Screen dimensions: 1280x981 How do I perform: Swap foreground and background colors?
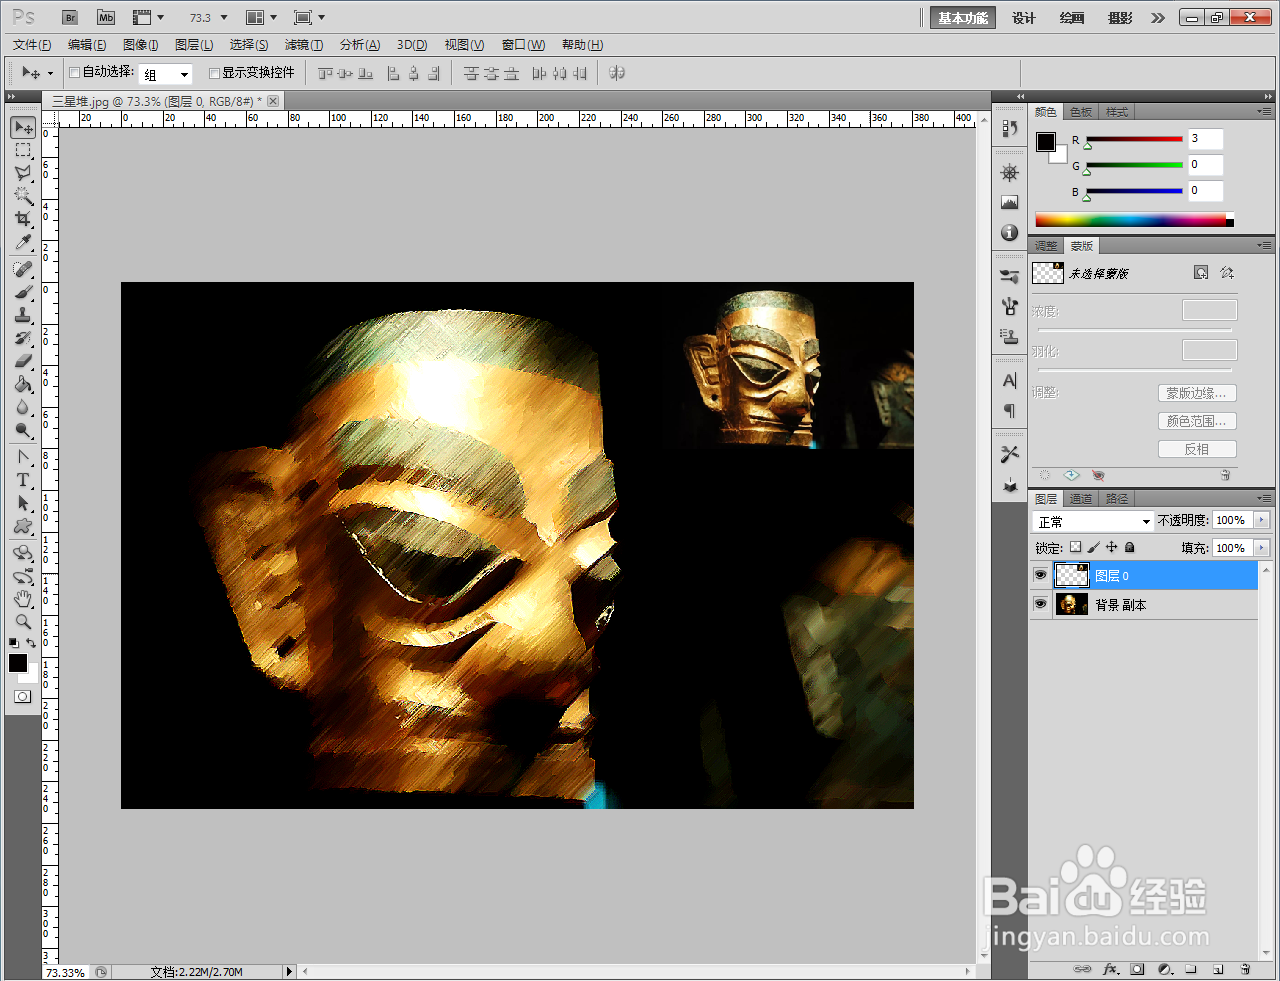[32, 643]
